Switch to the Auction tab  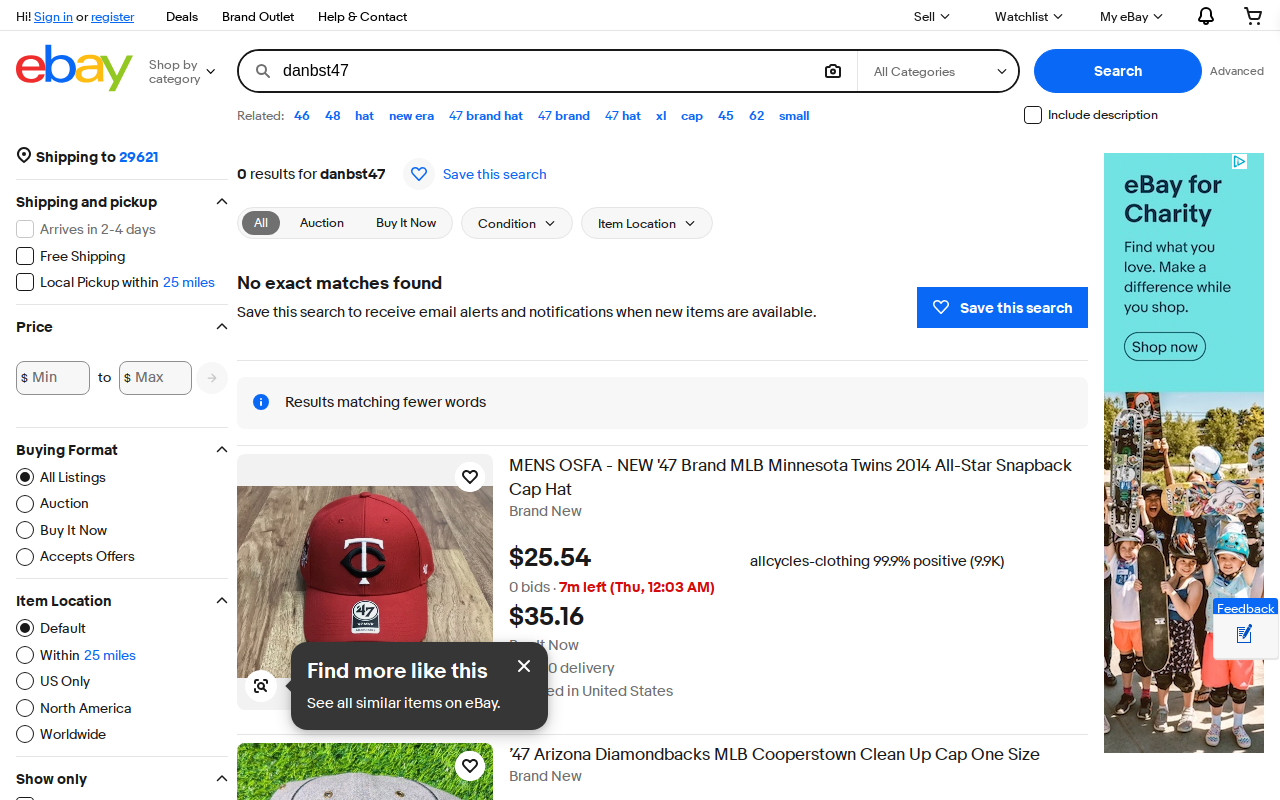pos(322,223)
